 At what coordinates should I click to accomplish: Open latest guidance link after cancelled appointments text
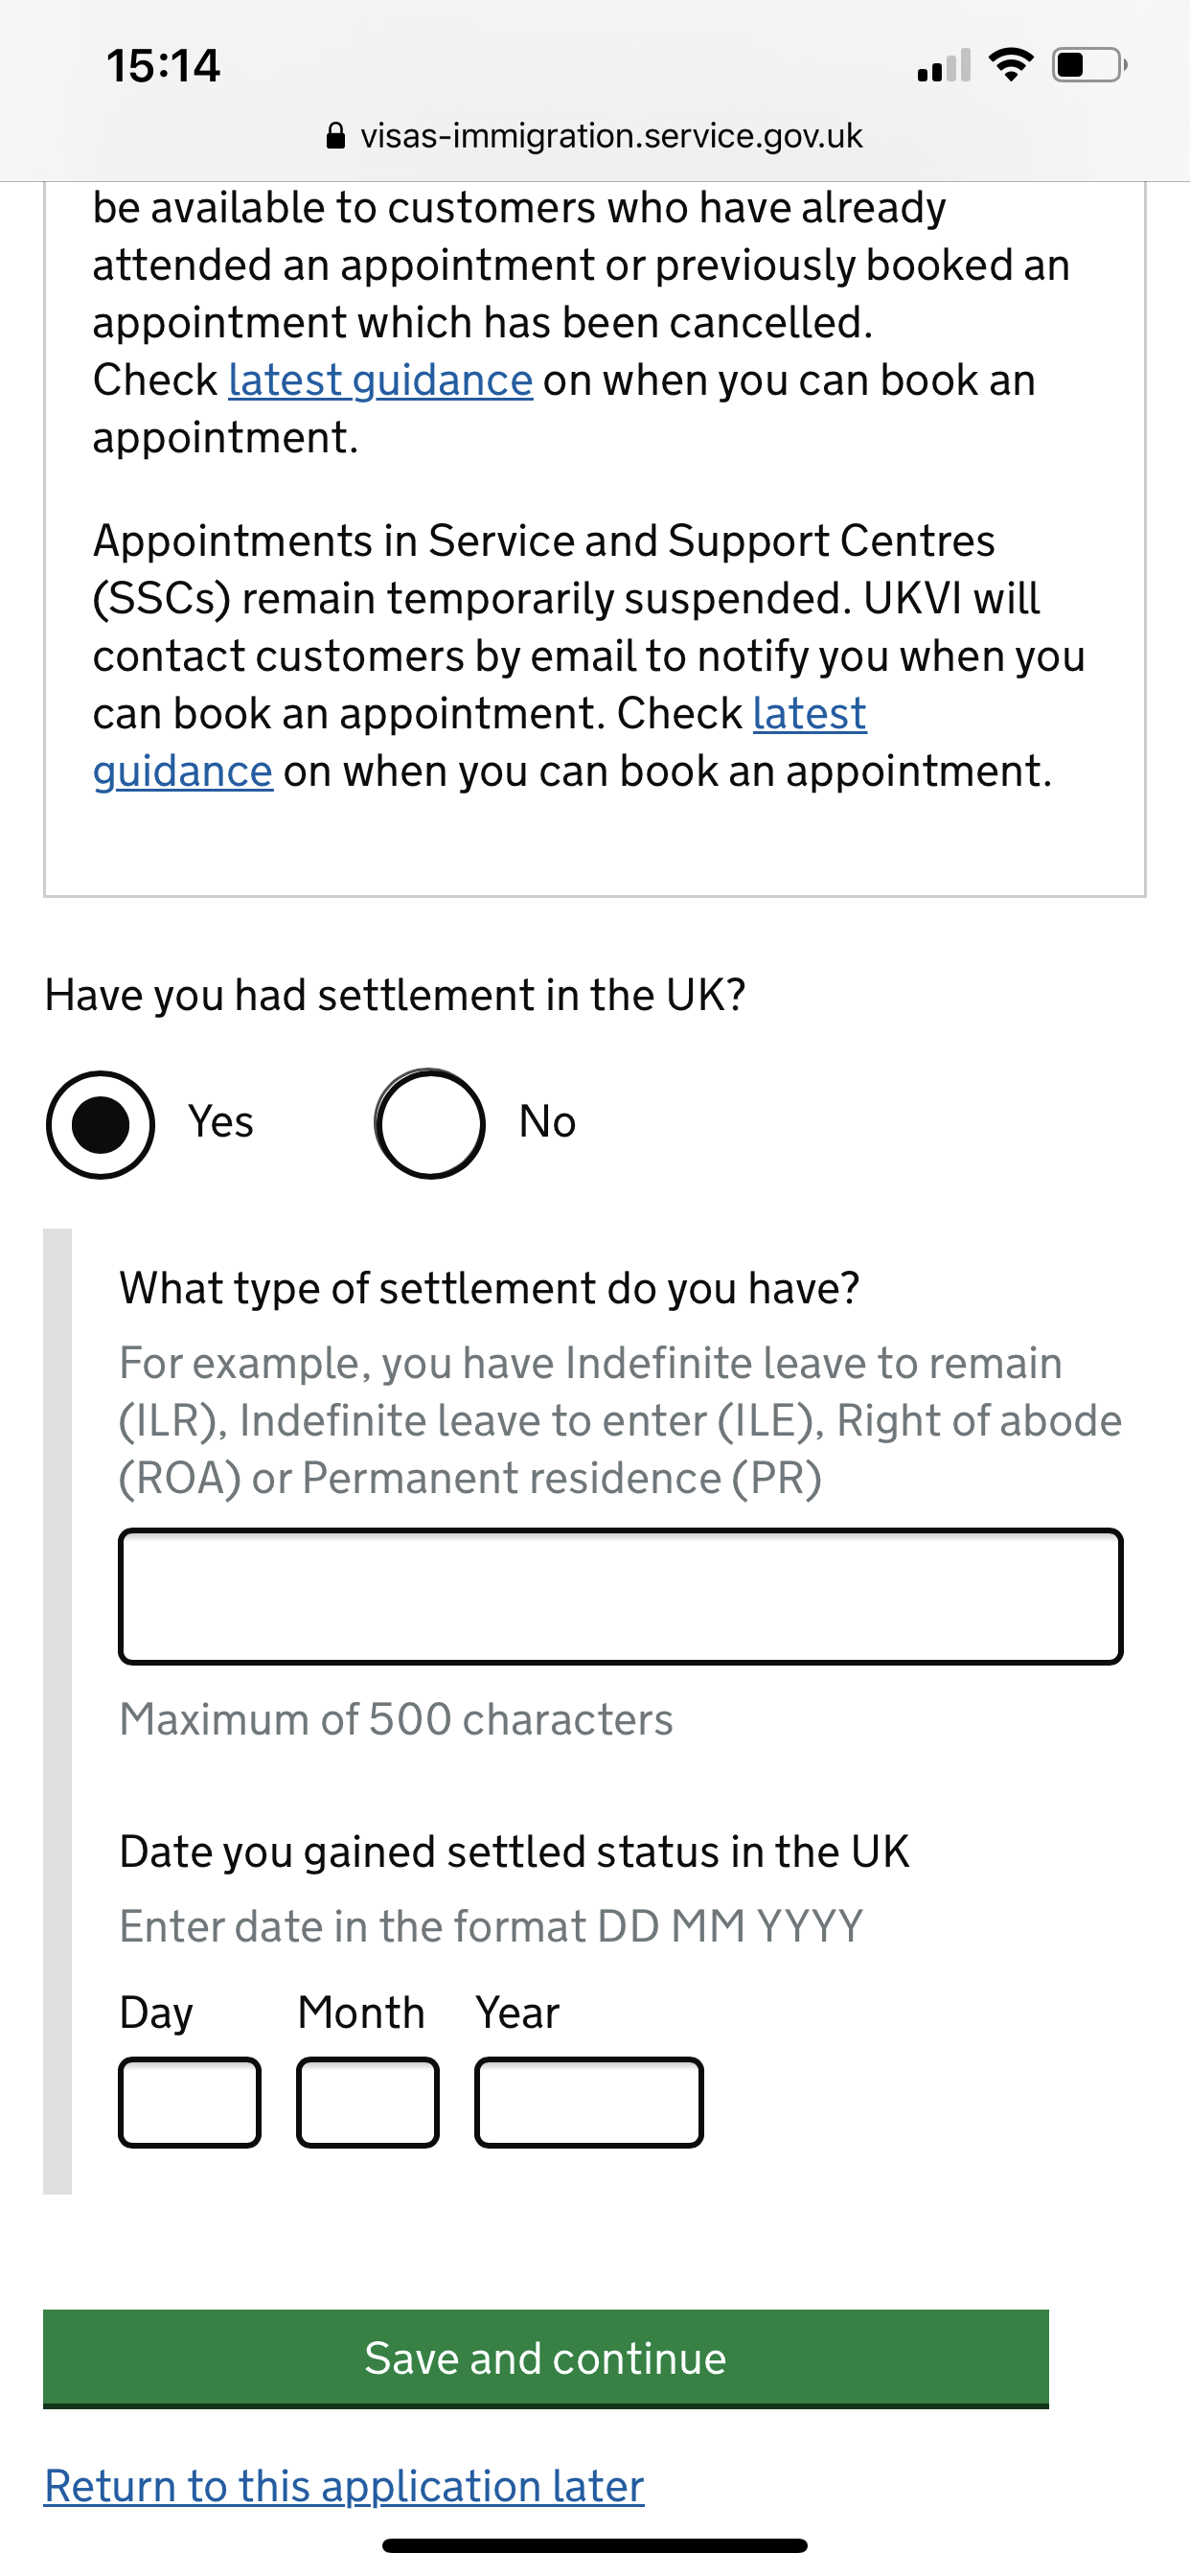[x=380, y=380]
